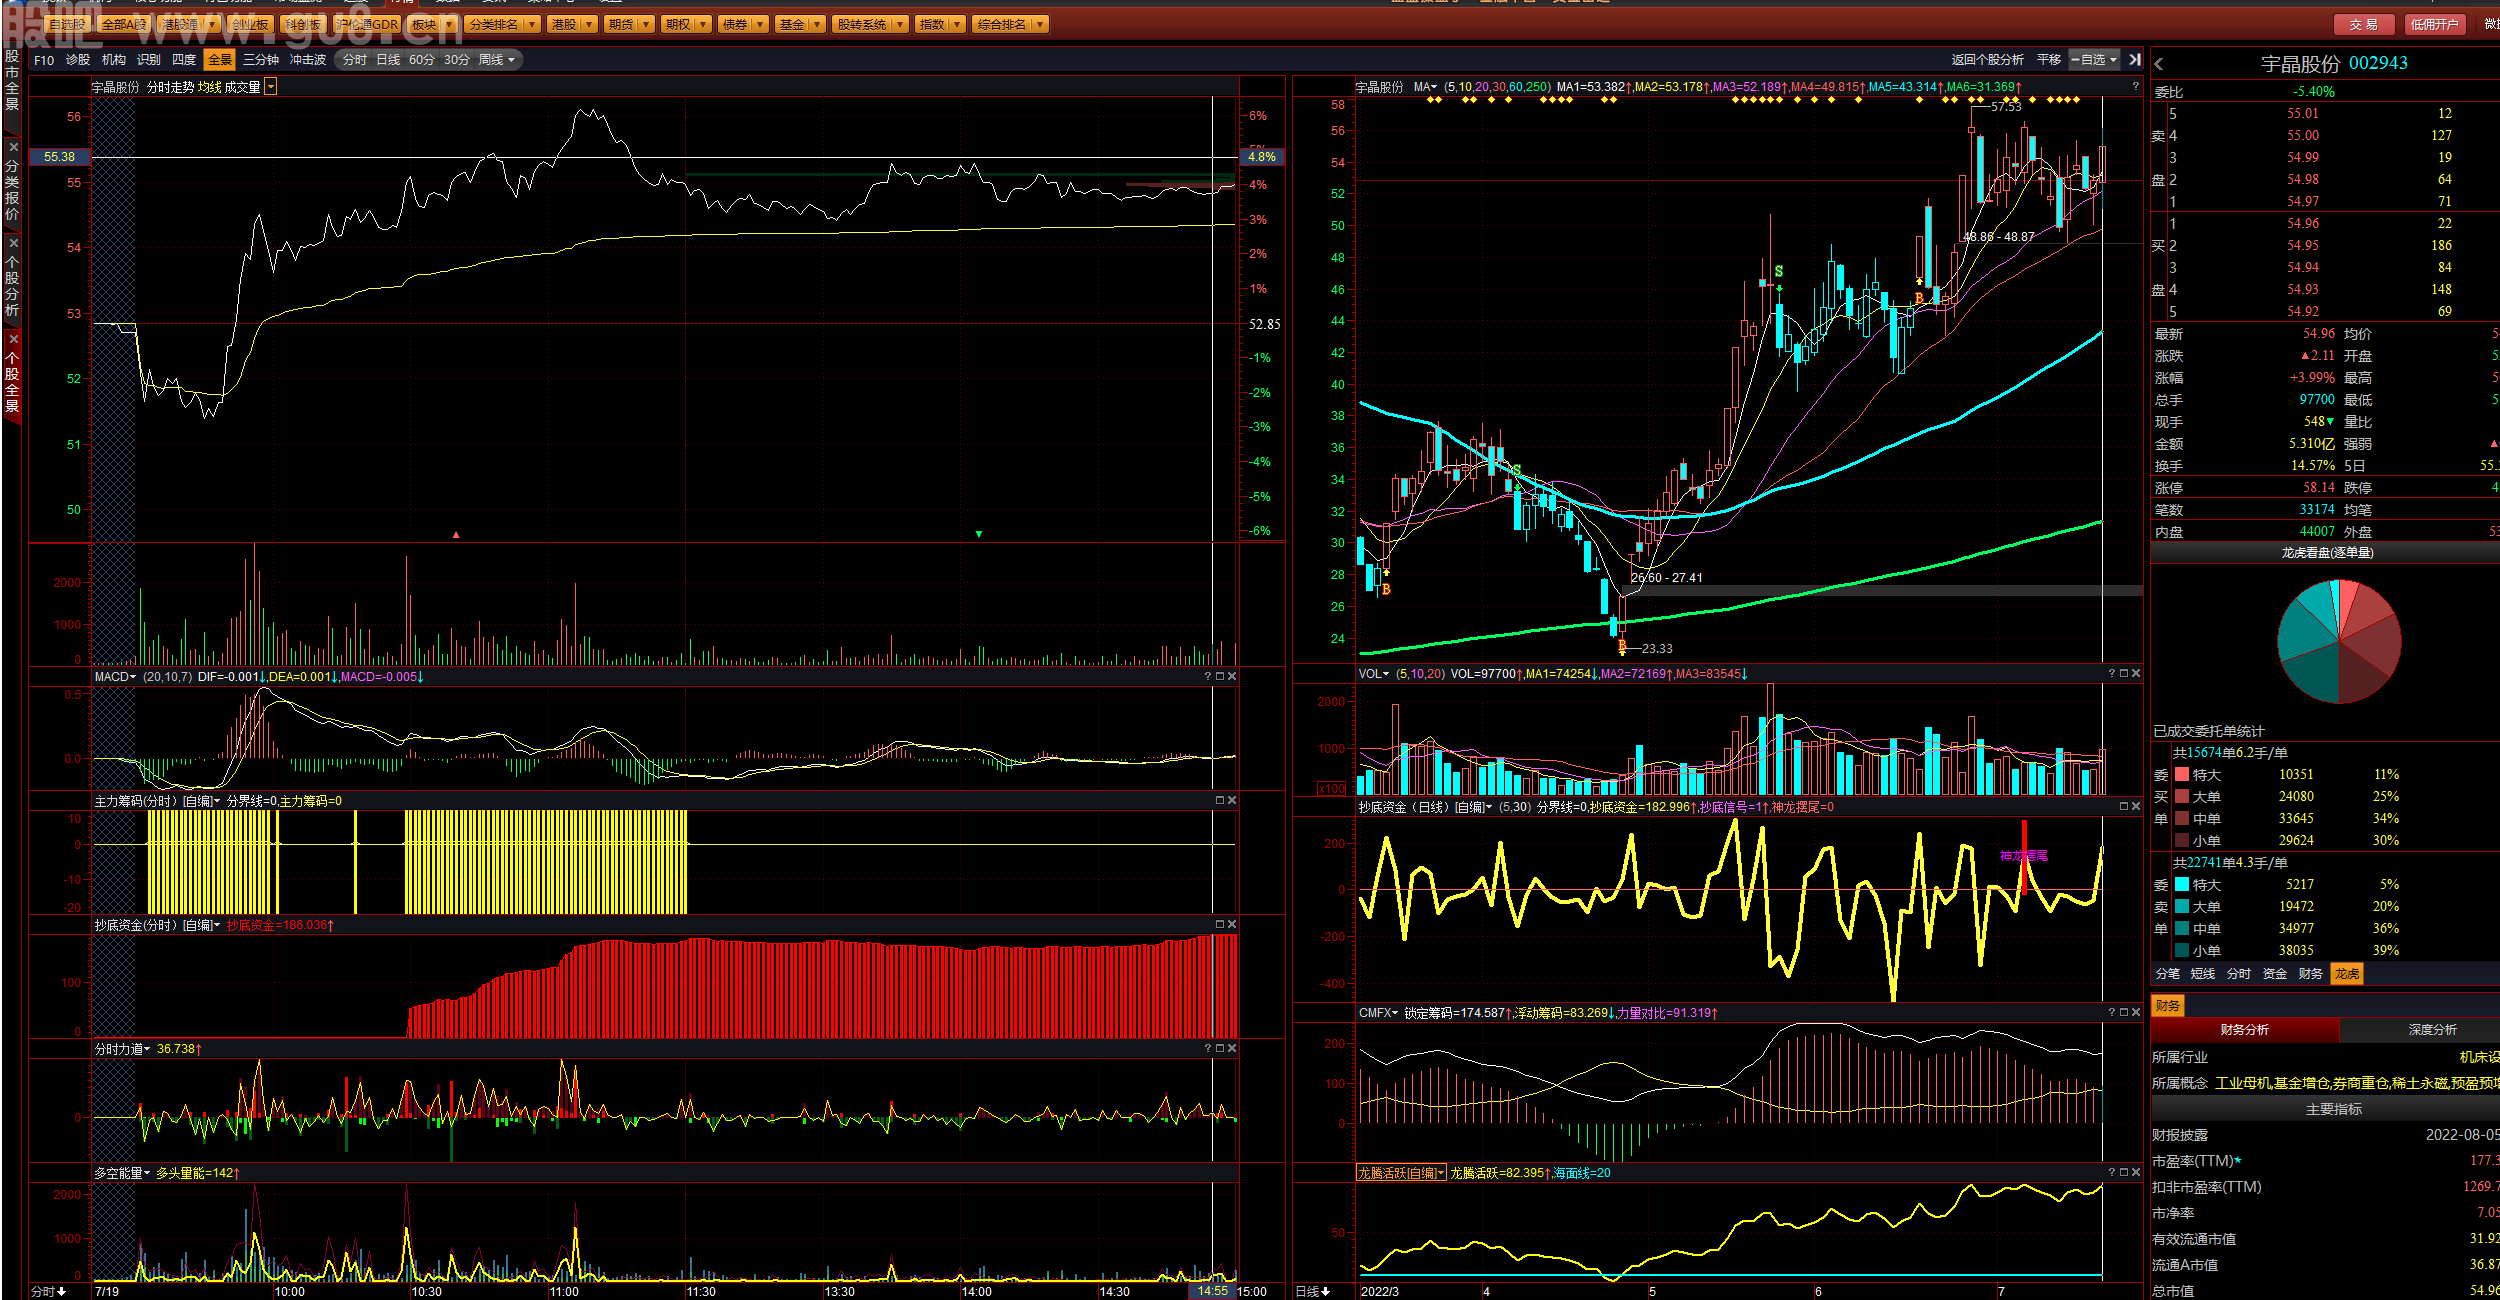Close the MACD indicator panel
The height and width of the screenshot is (1300, 2500).
click(1232, 677)
